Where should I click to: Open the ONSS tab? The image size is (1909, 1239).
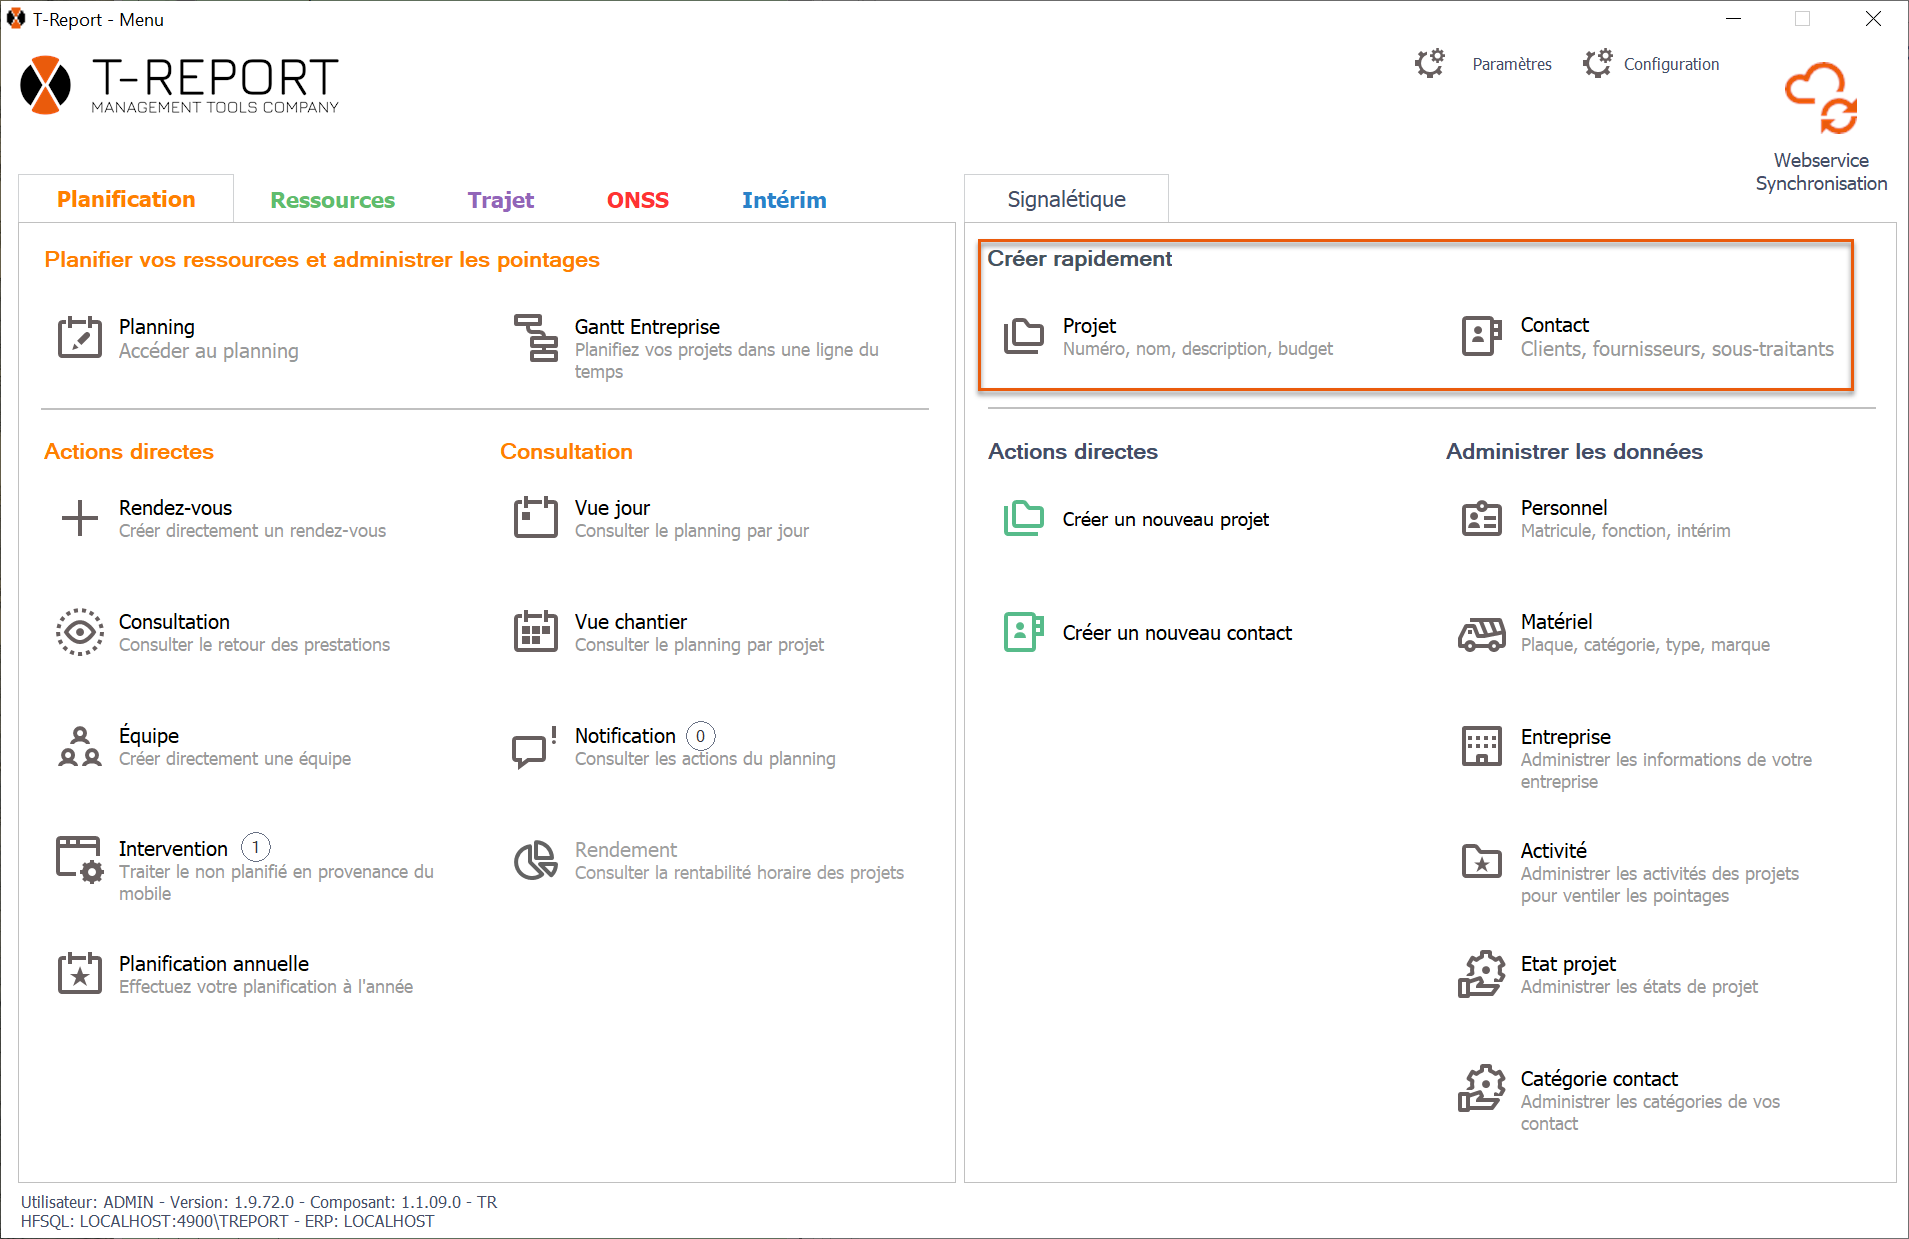pos(637,200)
